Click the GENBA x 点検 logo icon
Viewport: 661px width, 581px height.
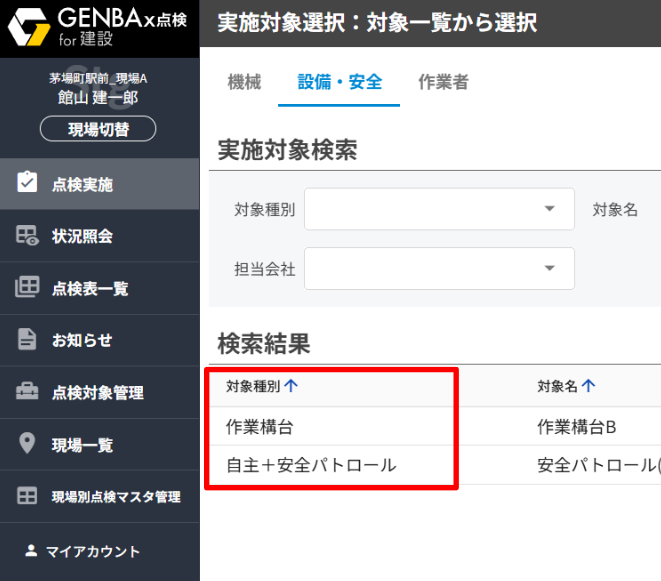[29, 28]
